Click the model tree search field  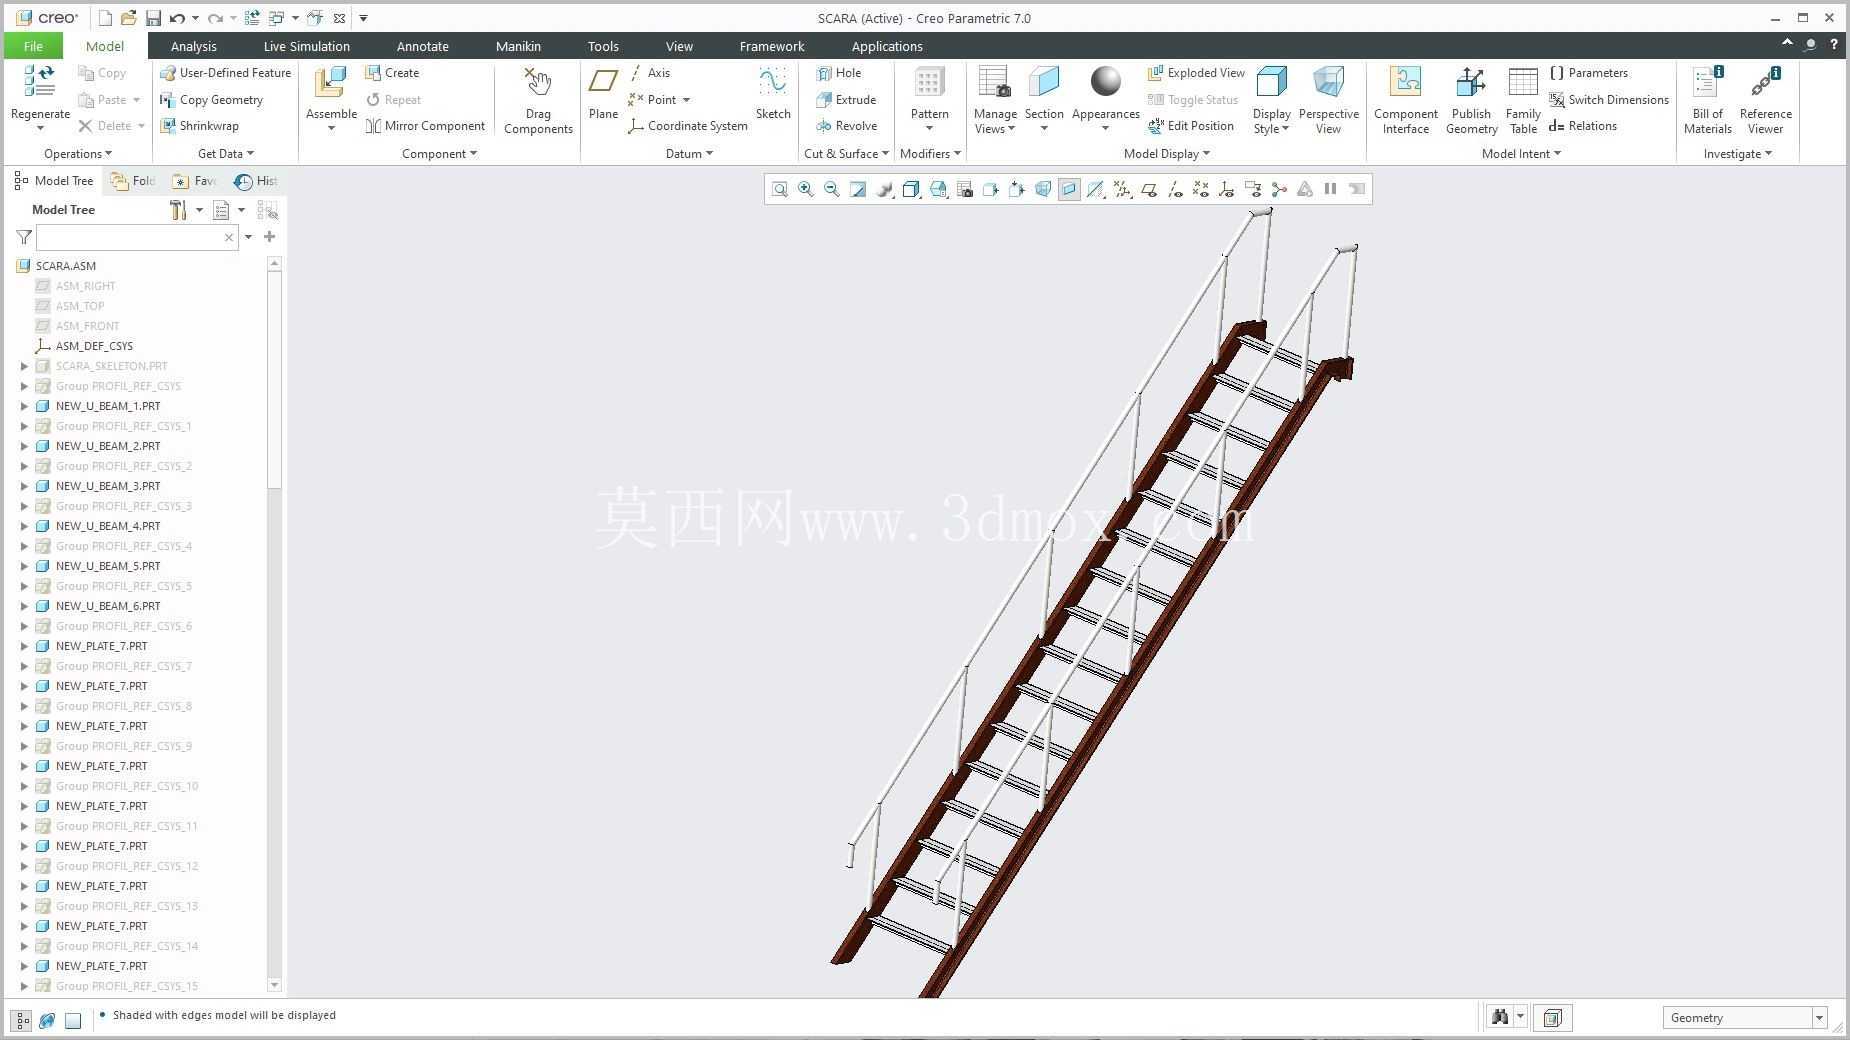(137, 238)
